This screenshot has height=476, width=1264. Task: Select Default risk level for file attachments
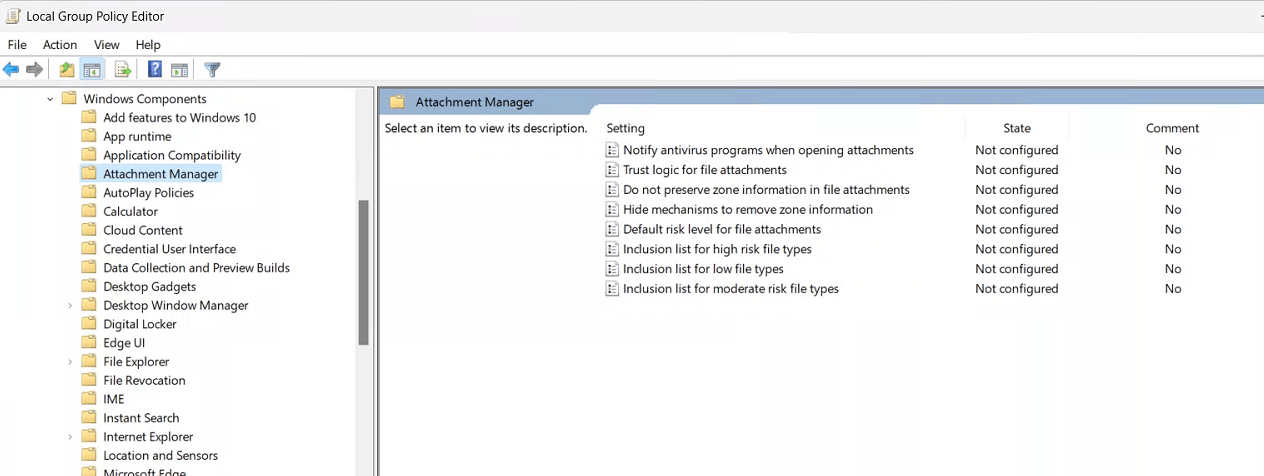tap(722, 229)
